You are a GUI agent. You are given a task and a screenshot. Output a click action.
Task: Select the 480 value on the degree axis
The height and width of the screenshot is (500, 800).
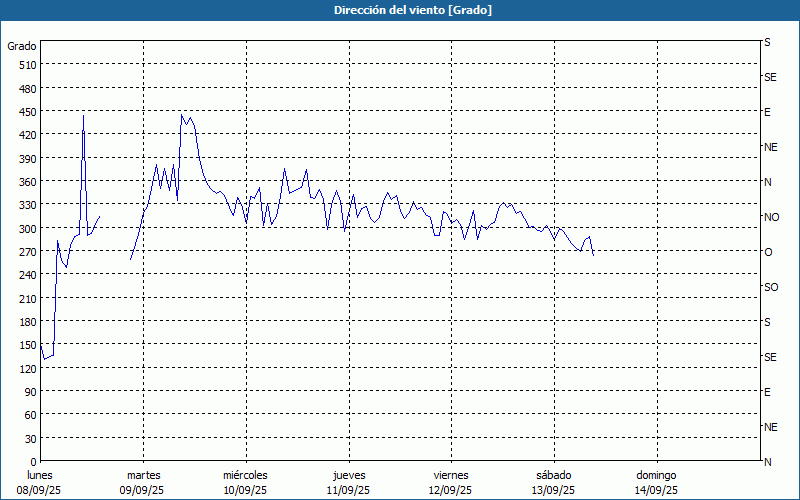[x=29, y=88]
